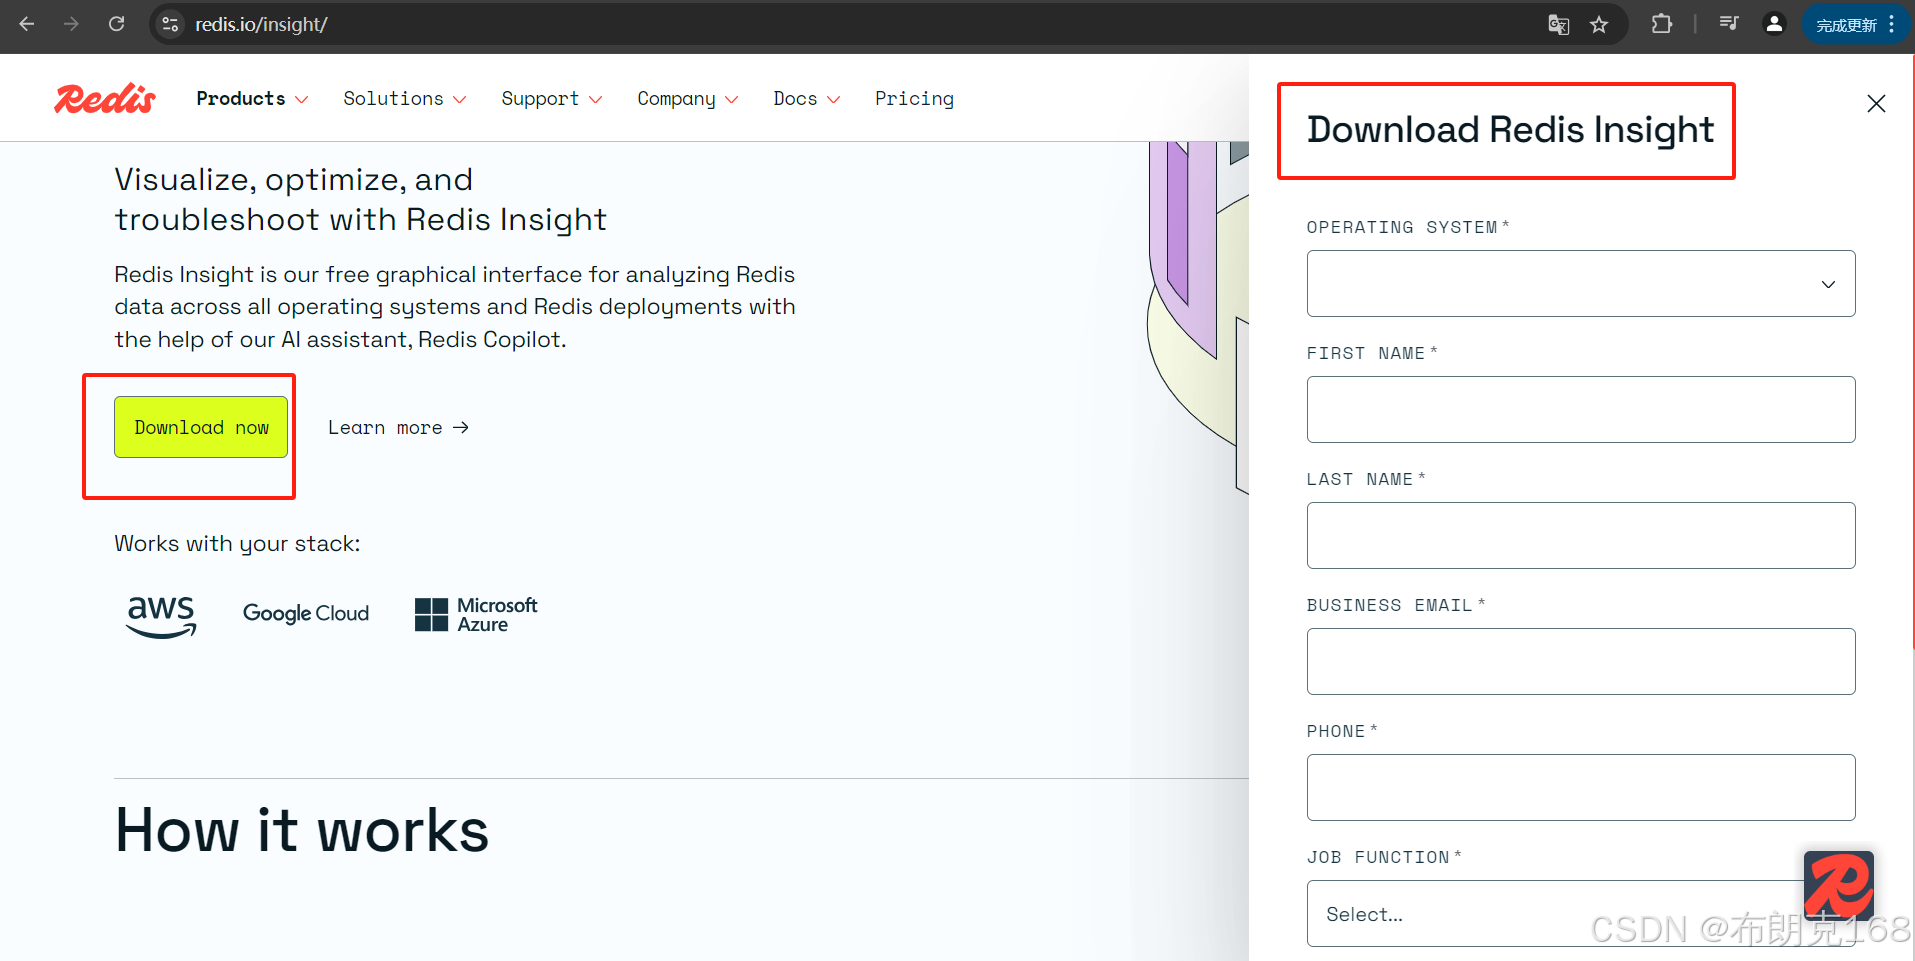Click the Download now button
Viewport: 1915px width, 961px height.
click(201, 427)
